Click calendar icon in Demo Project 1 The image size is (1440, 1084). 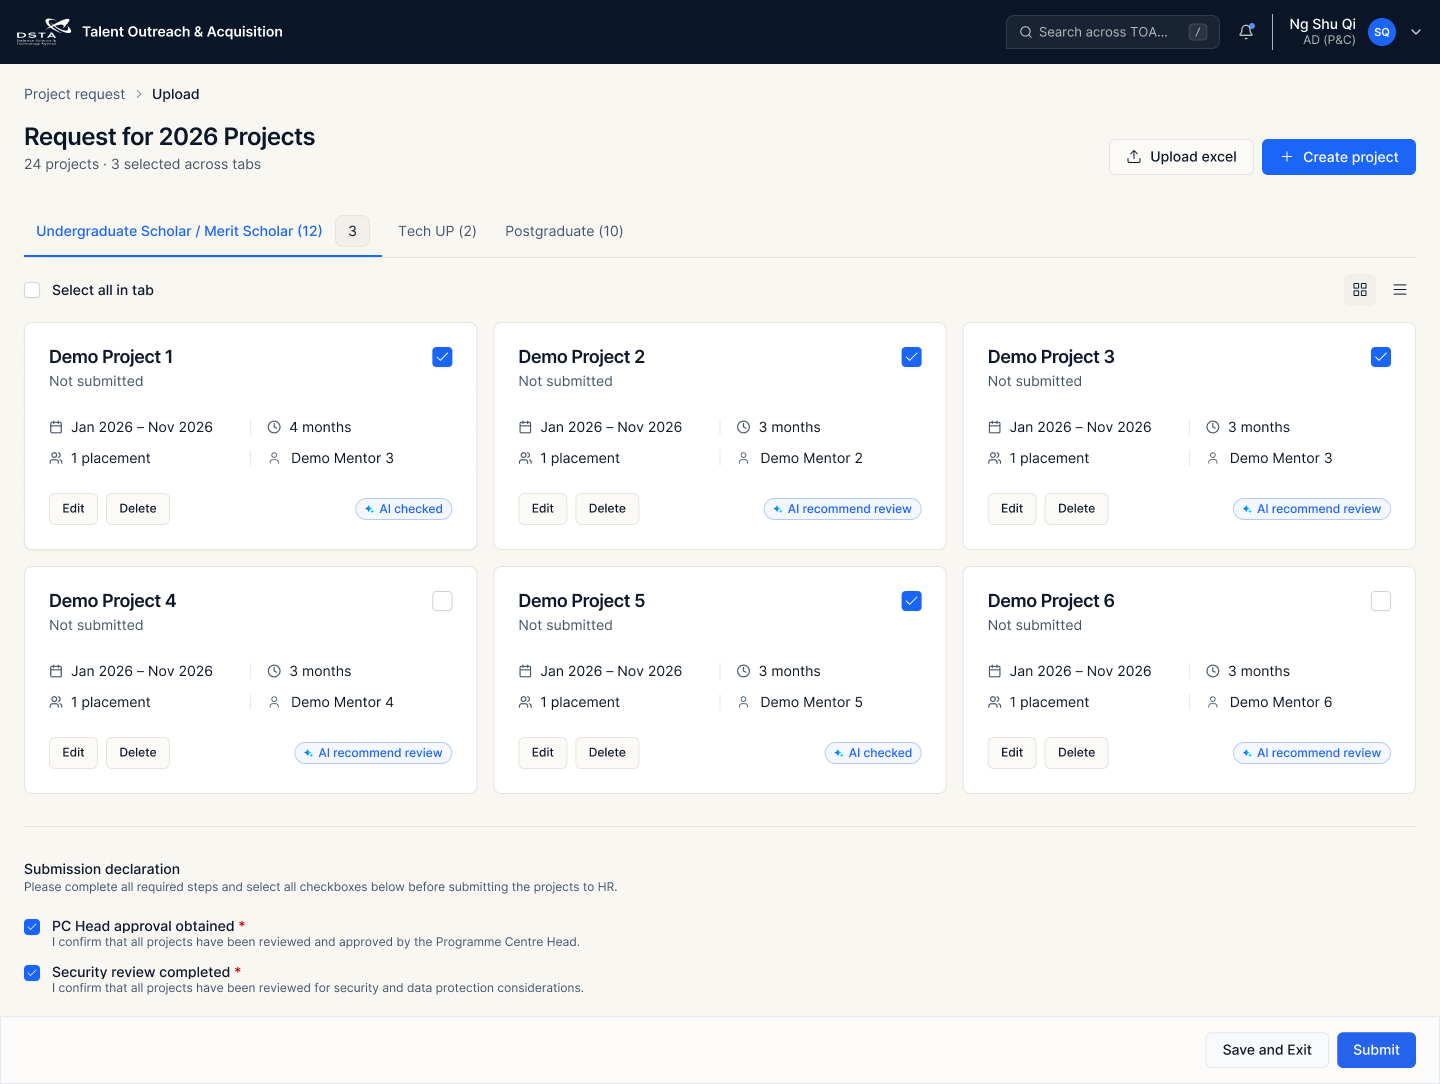[x=56, y=427]
